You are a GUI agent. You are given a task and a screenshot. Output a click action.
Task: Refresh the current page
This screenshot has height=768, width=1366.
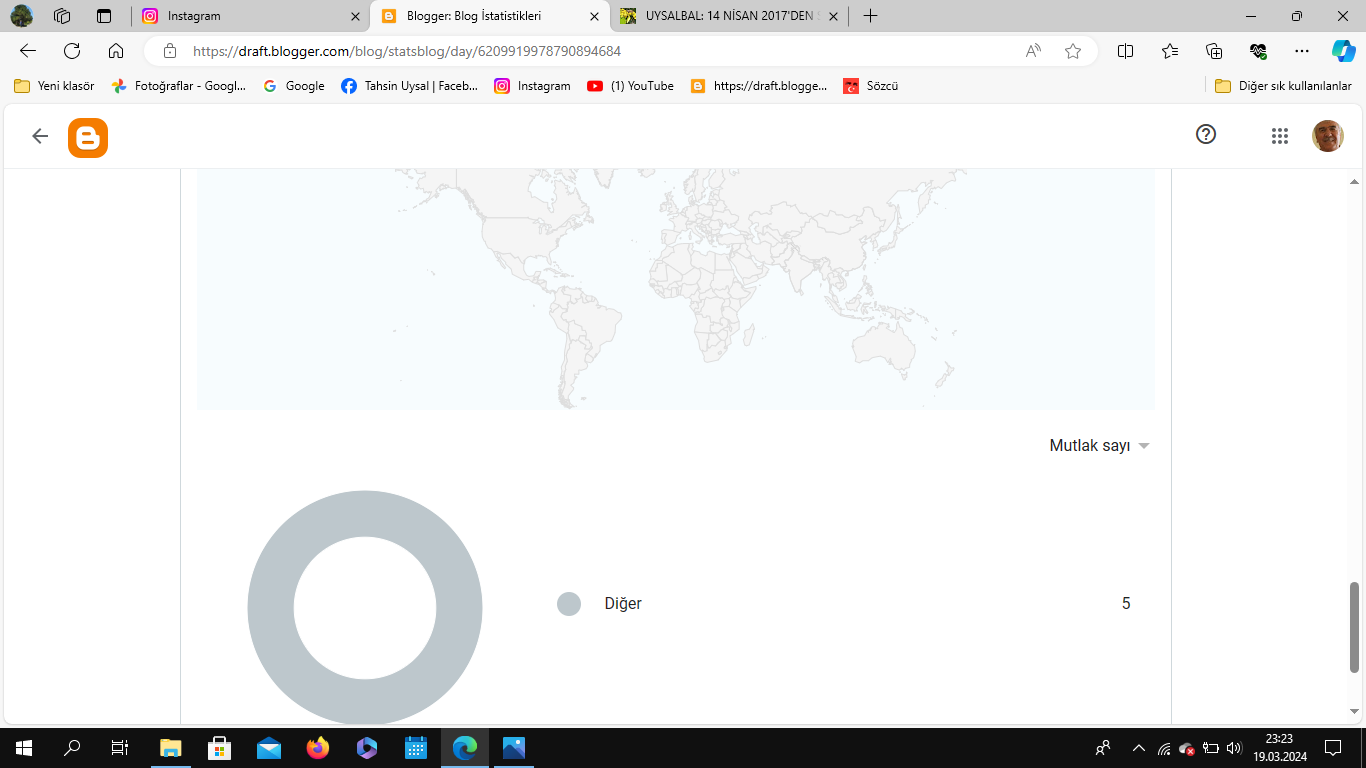pos(72,51)
